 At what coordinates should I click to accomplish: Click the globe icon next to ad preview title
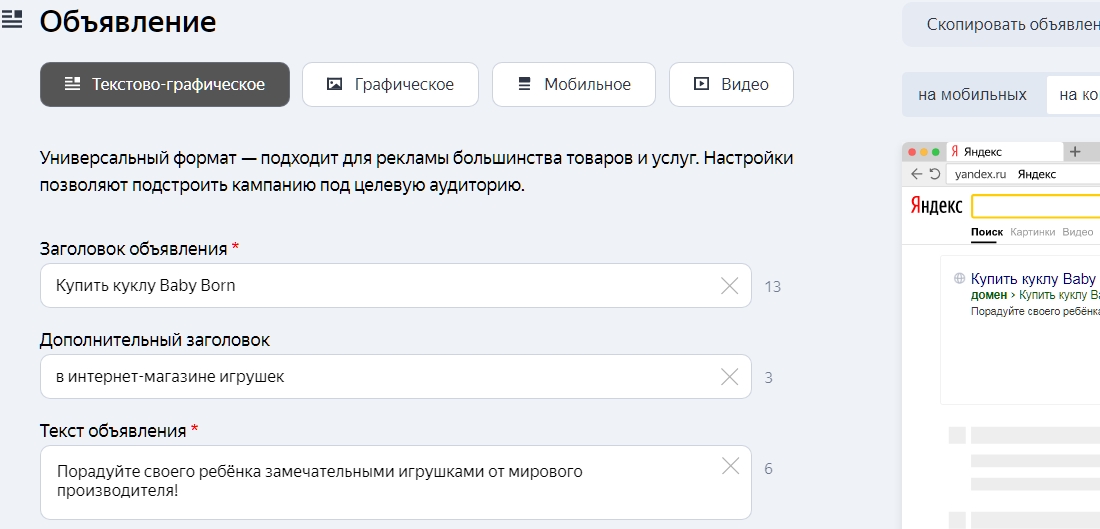pyautogui.click(x=959, y=279)
